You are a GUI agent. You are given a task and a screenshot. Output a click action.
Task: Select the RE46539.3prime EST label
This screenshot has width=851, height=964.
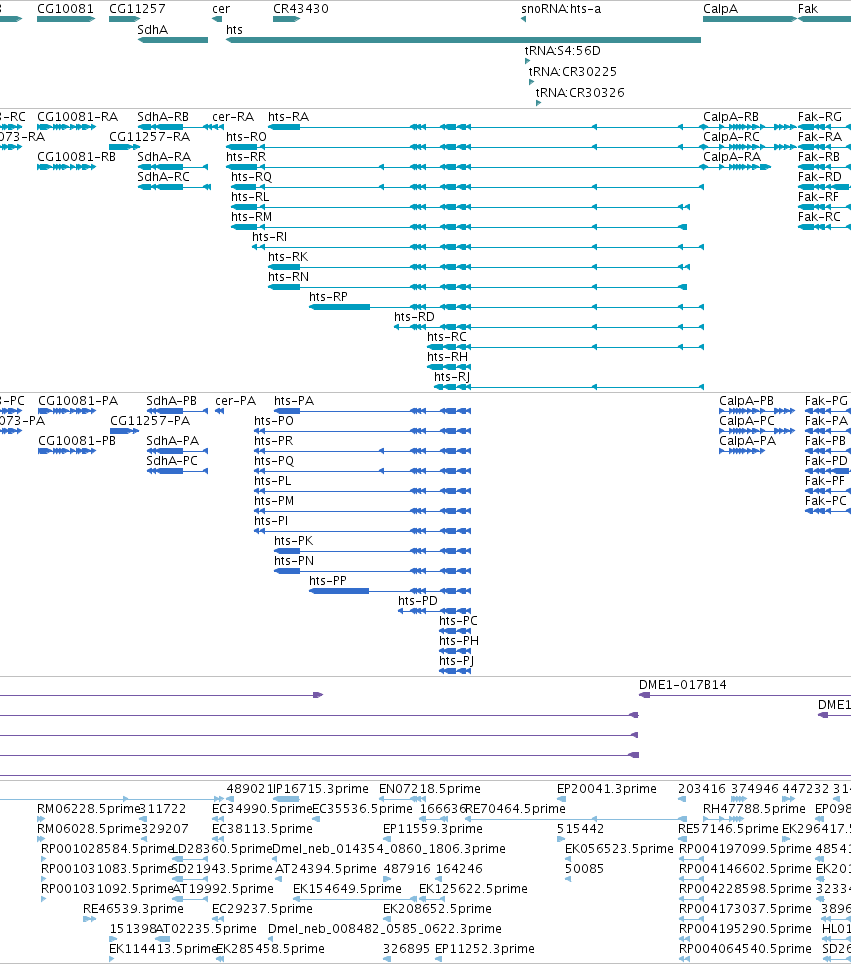coord(133,909)
